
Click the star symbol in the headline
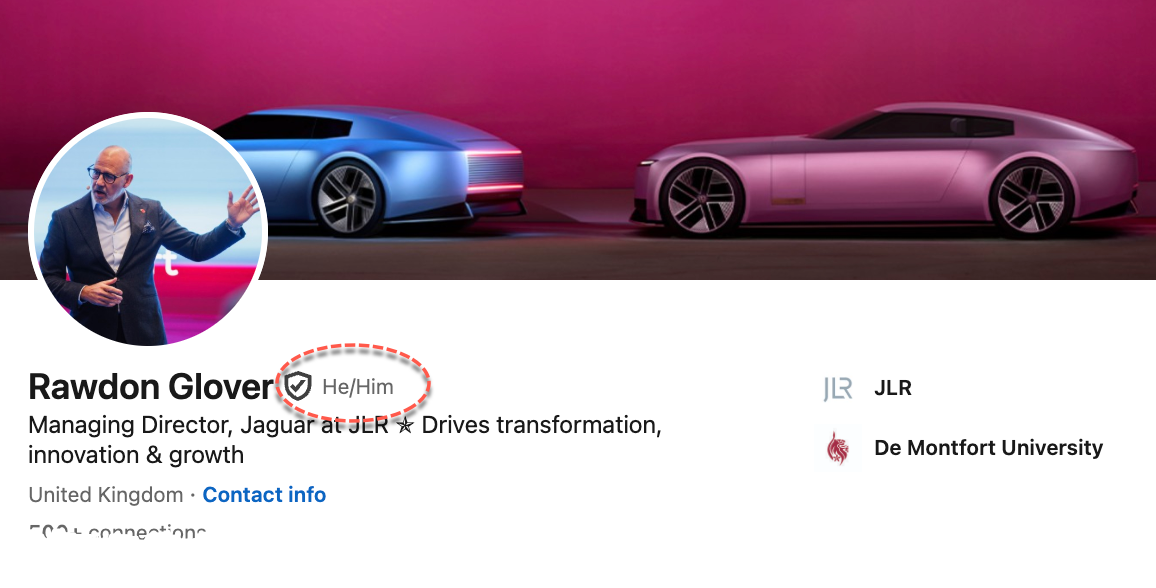click(405, 426)
